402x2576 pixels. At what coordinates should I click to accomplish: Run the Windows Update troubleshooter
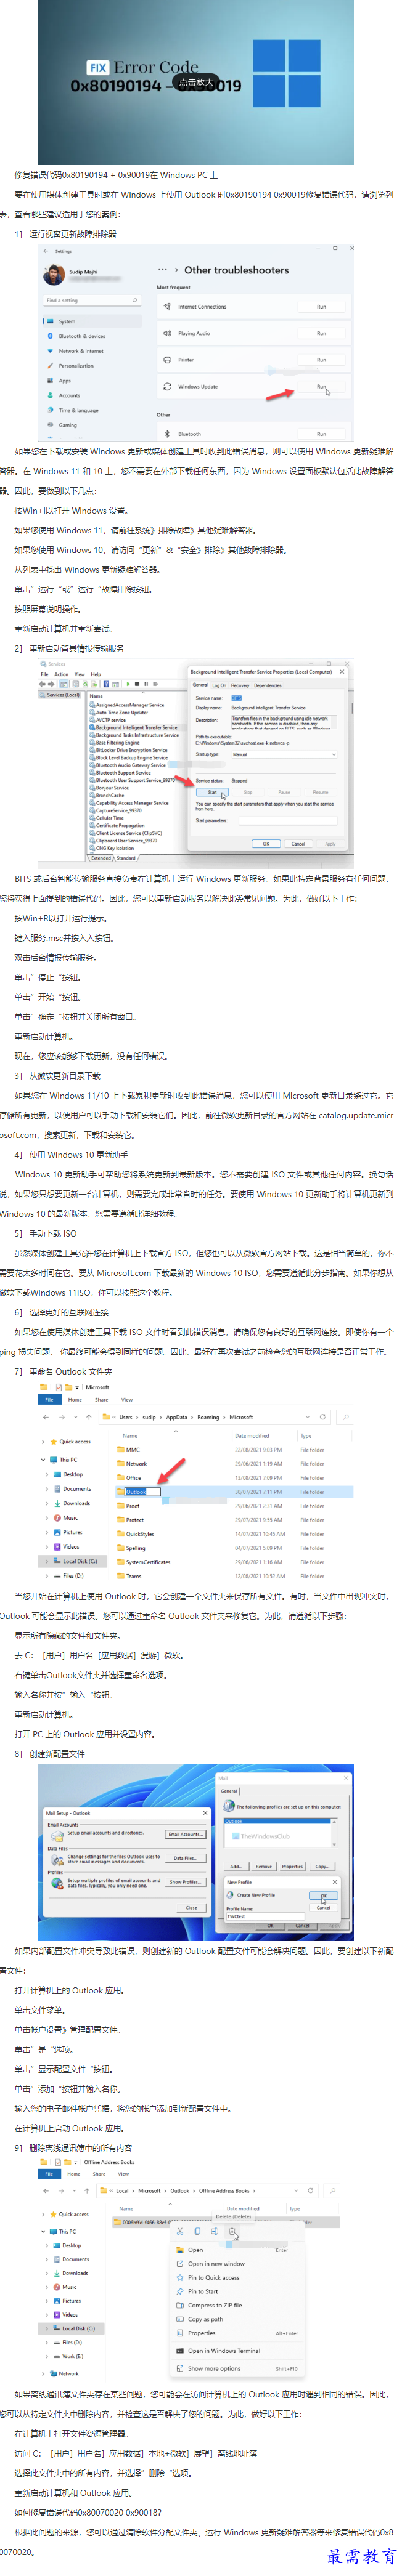[x=321, y=386]
